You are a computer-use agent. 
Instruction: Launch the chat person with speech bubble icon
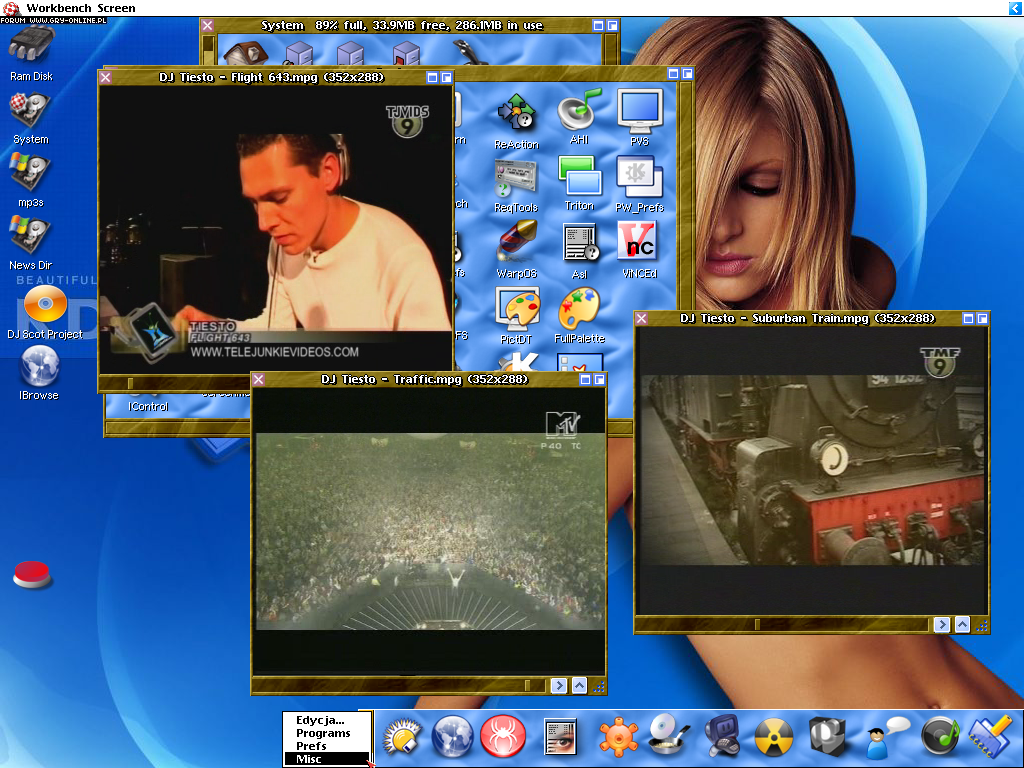pyautogui.click(x=887, y=738)
